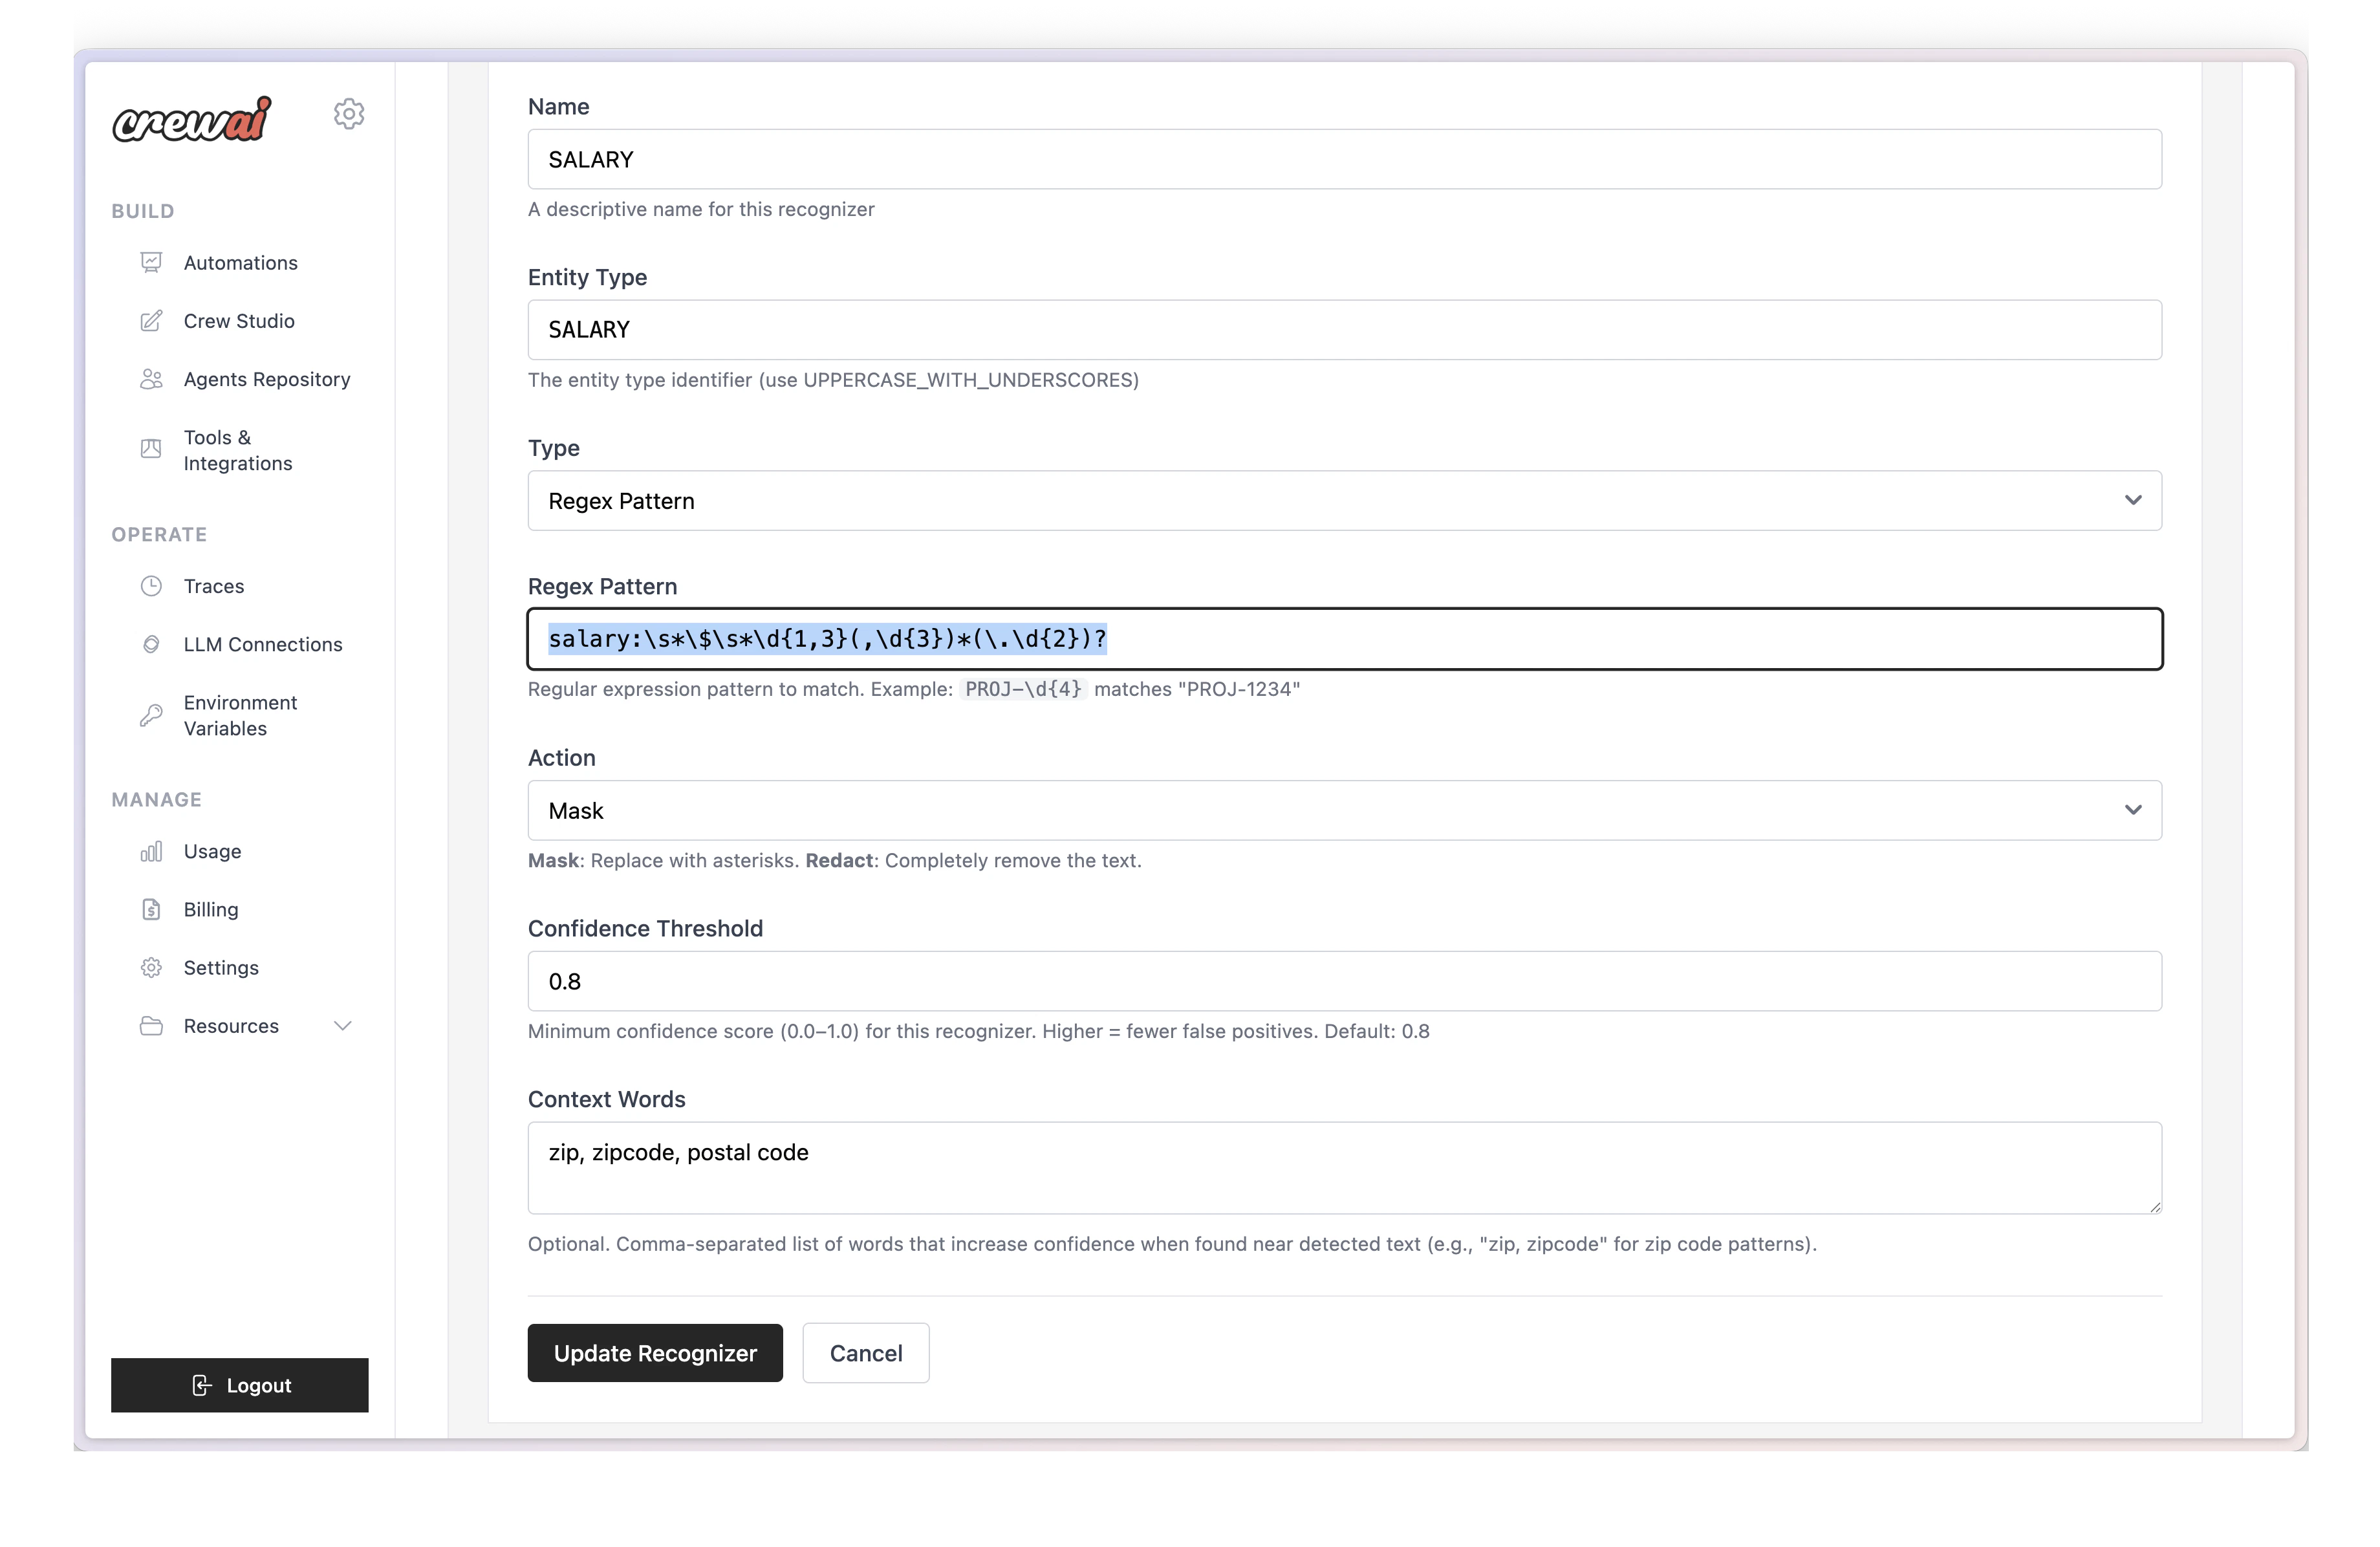Expand the Resources section chevron
The height and width of the screenshot is (1547, 2380).
[343, 1025]
